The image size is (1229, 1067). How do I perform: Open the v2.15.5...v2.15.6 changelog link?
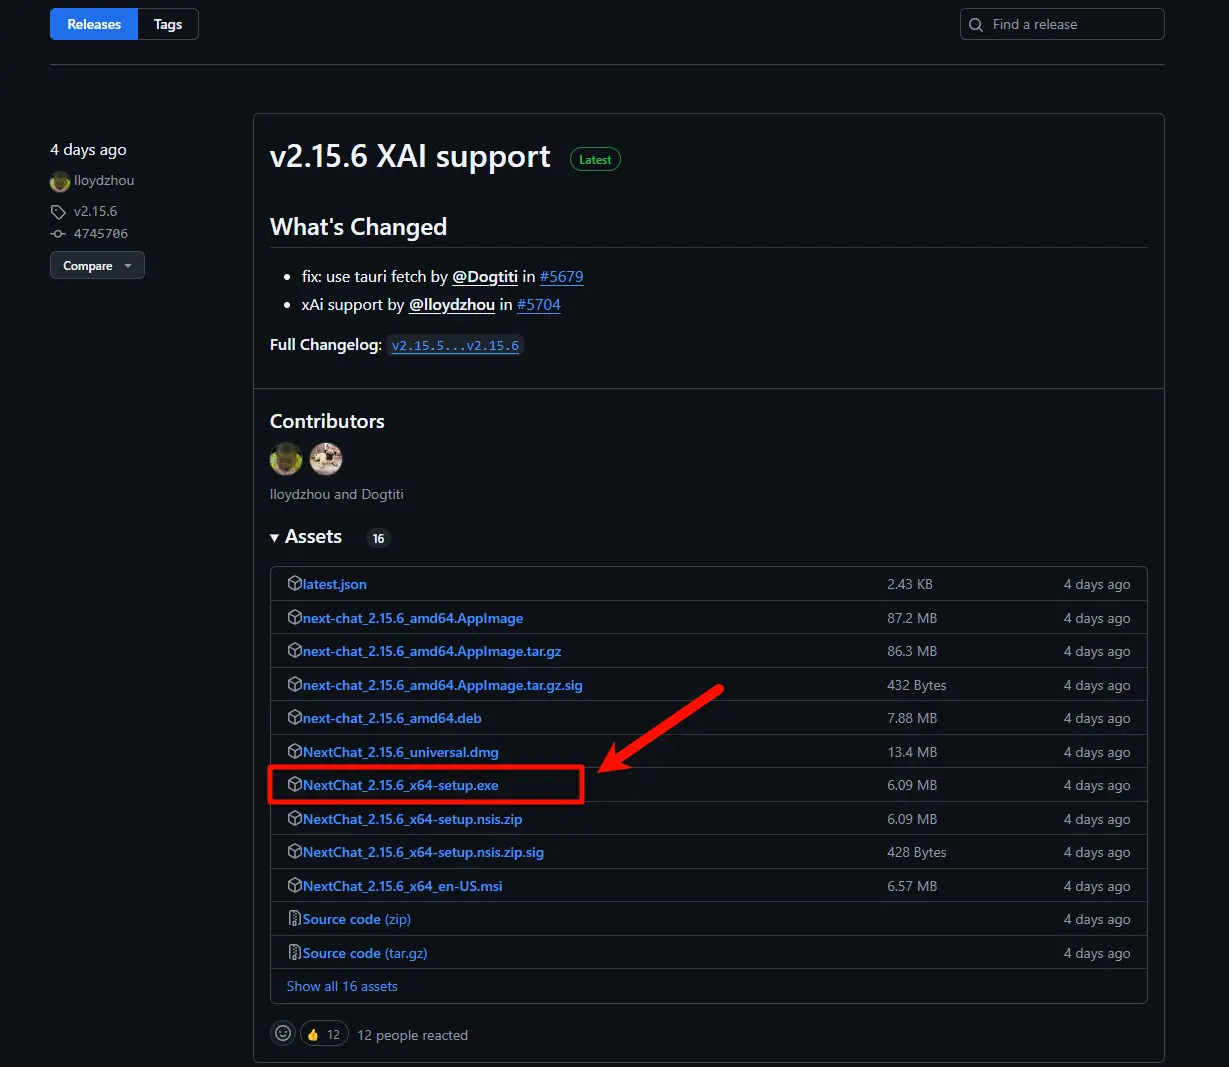455,345
